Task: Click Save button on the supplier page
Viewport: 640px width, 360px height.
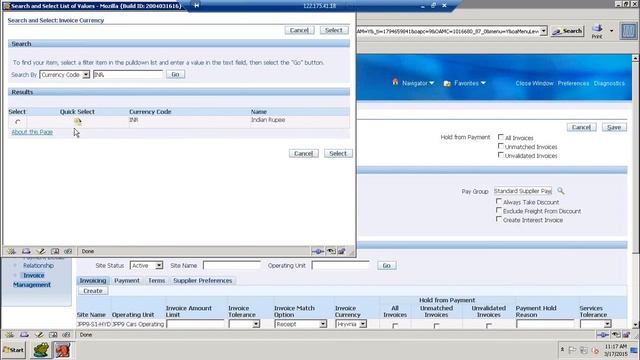Action: [613, 127]
